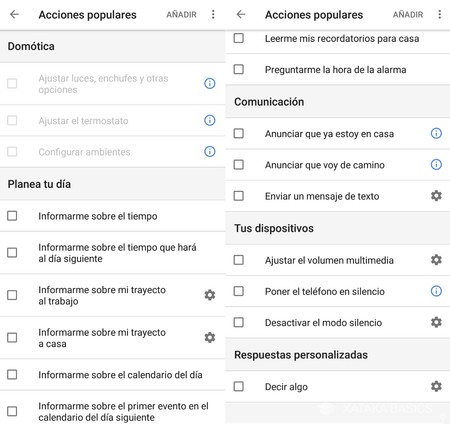
Task: Check Informarme sobre el tiempo
Action: click(x=12, y=216)
